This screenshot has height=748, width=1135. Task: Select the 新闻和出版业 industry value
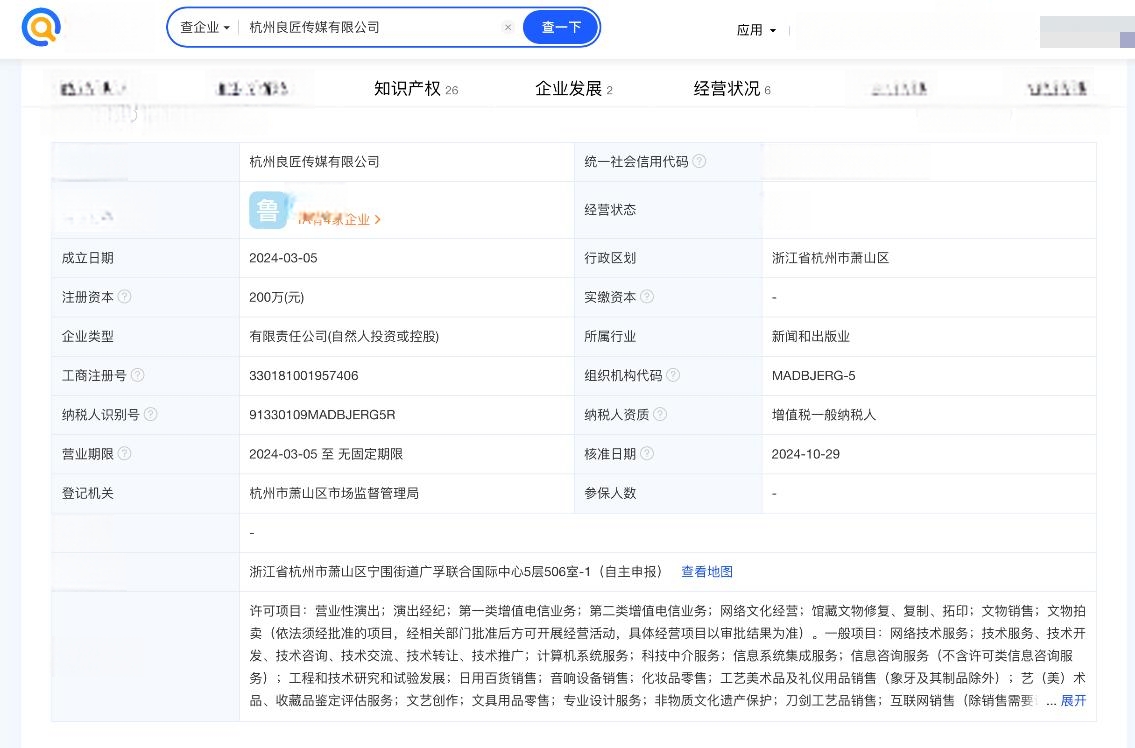coord(811,336)
